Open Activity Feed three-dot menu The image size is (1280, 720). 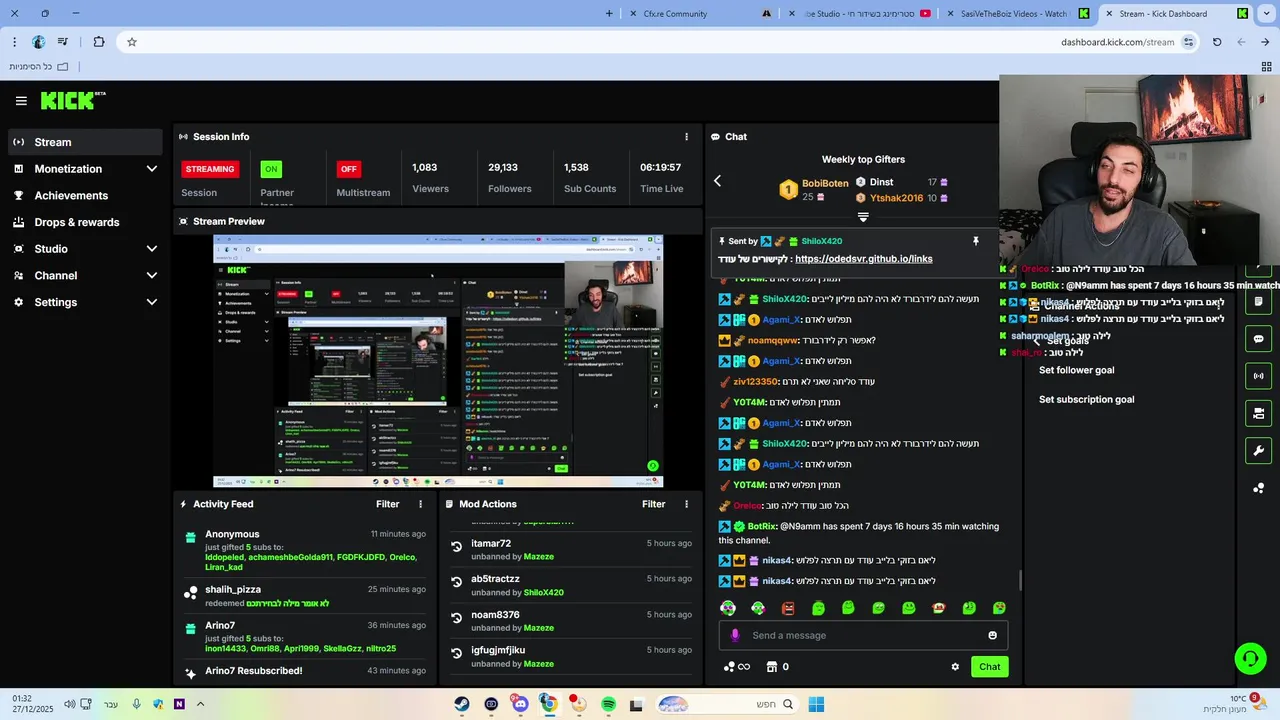[420, 504]
